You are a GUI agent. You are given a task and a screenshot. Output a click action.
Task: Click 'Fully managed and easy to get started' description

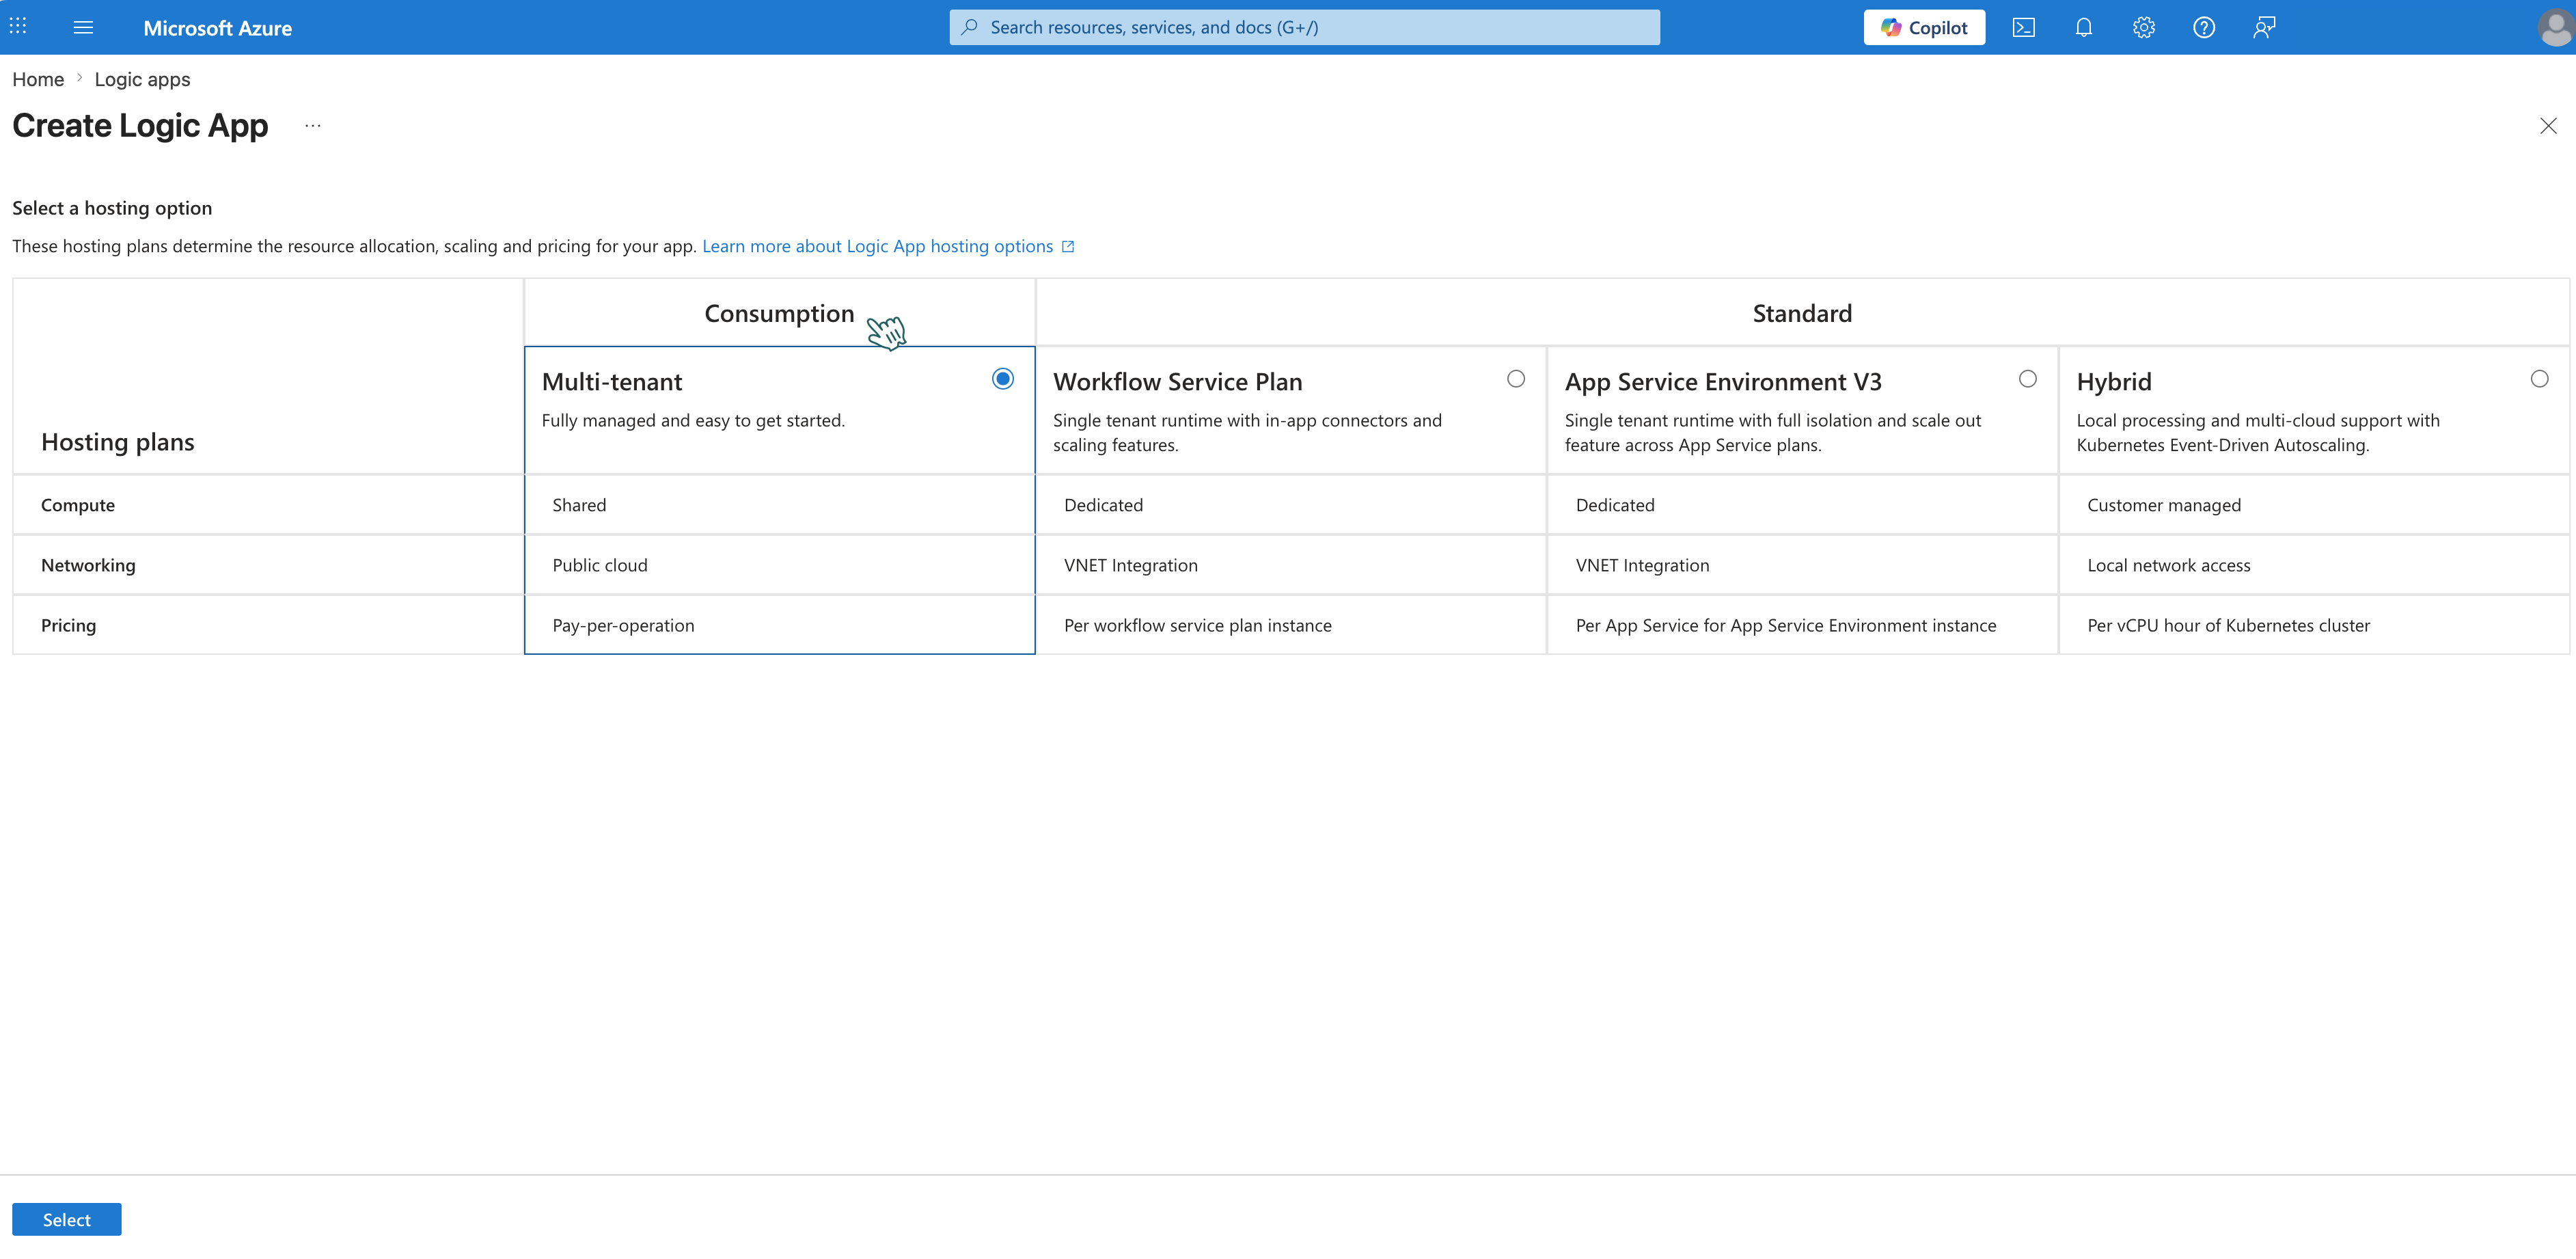(693, 420)
